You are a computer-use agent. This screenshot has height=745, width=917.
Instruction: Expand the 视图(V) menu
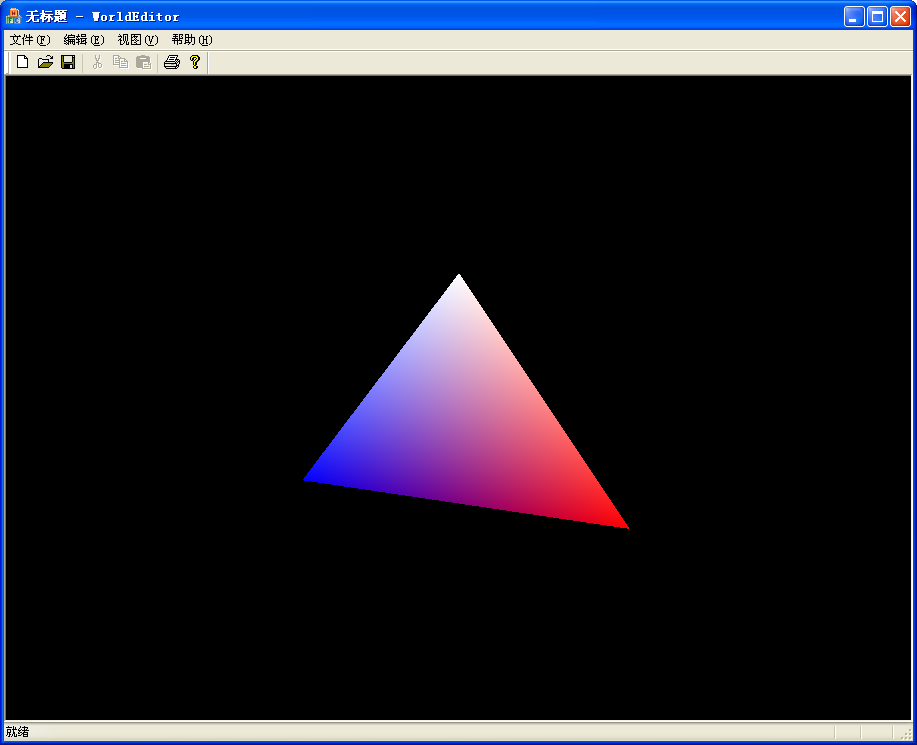(138, 40)
